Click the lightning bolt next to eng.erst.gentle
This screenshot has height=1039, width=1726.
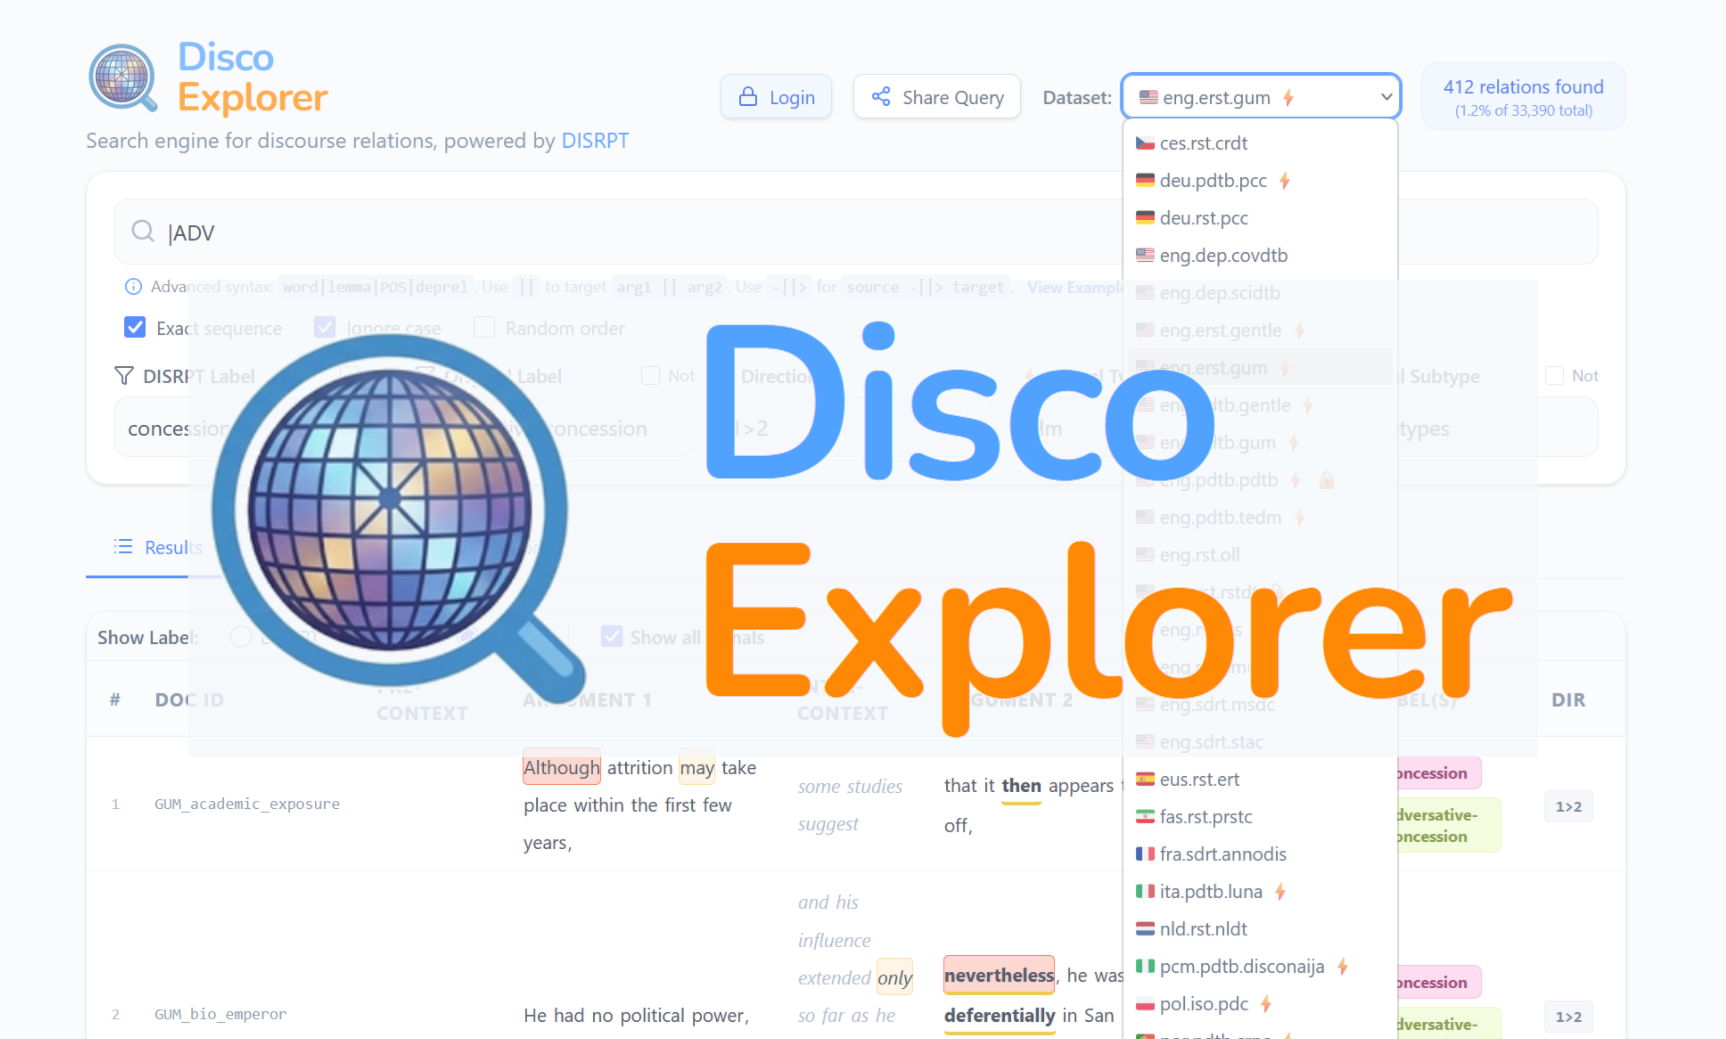click(1300, 331)
